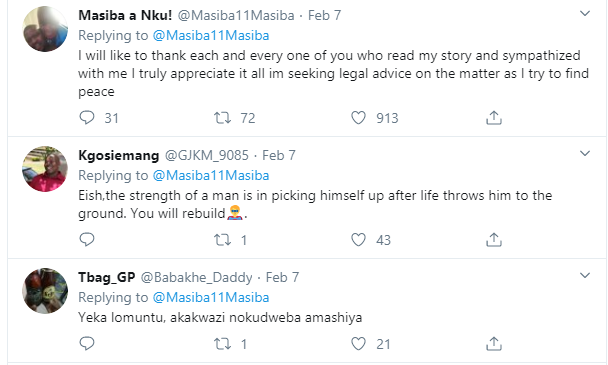Reply to Kgosiemang's tweet
The height and width of the screenshot is (365, 608).
coord(87,239)
